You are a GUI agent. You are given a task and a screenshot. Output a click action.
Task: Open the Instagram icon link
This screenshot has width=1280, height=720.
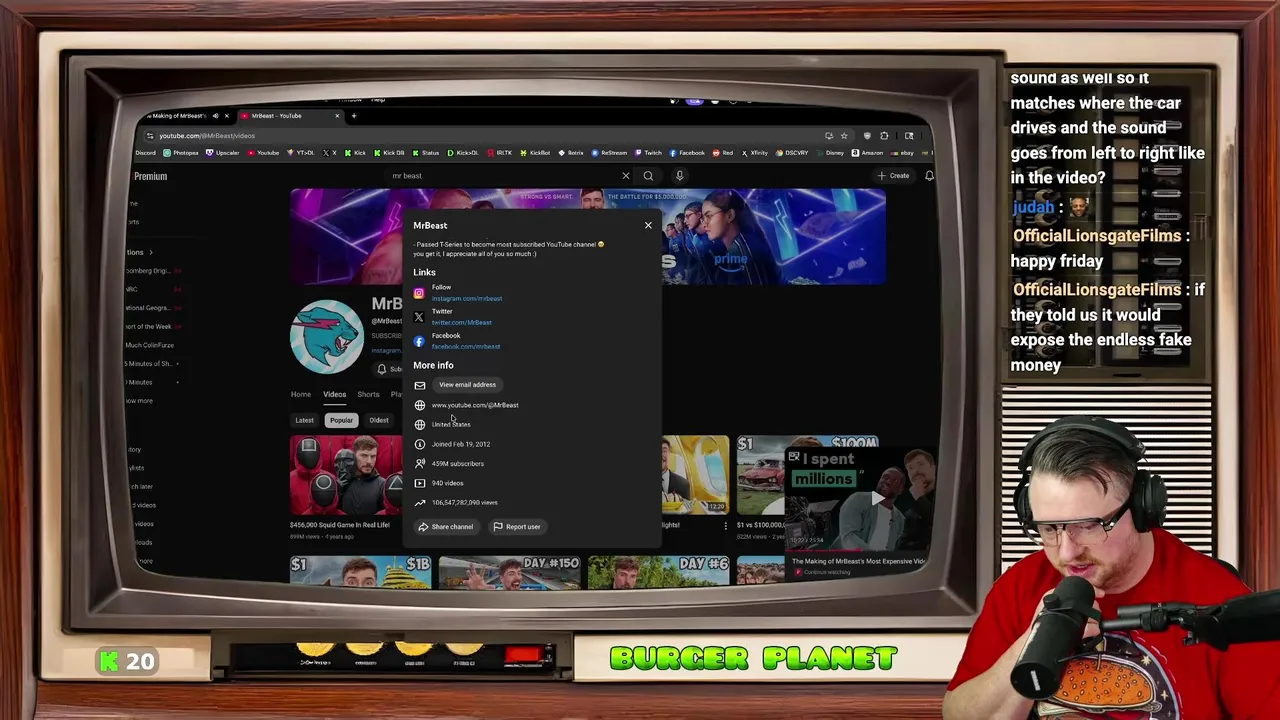click(x=419, y=293)
